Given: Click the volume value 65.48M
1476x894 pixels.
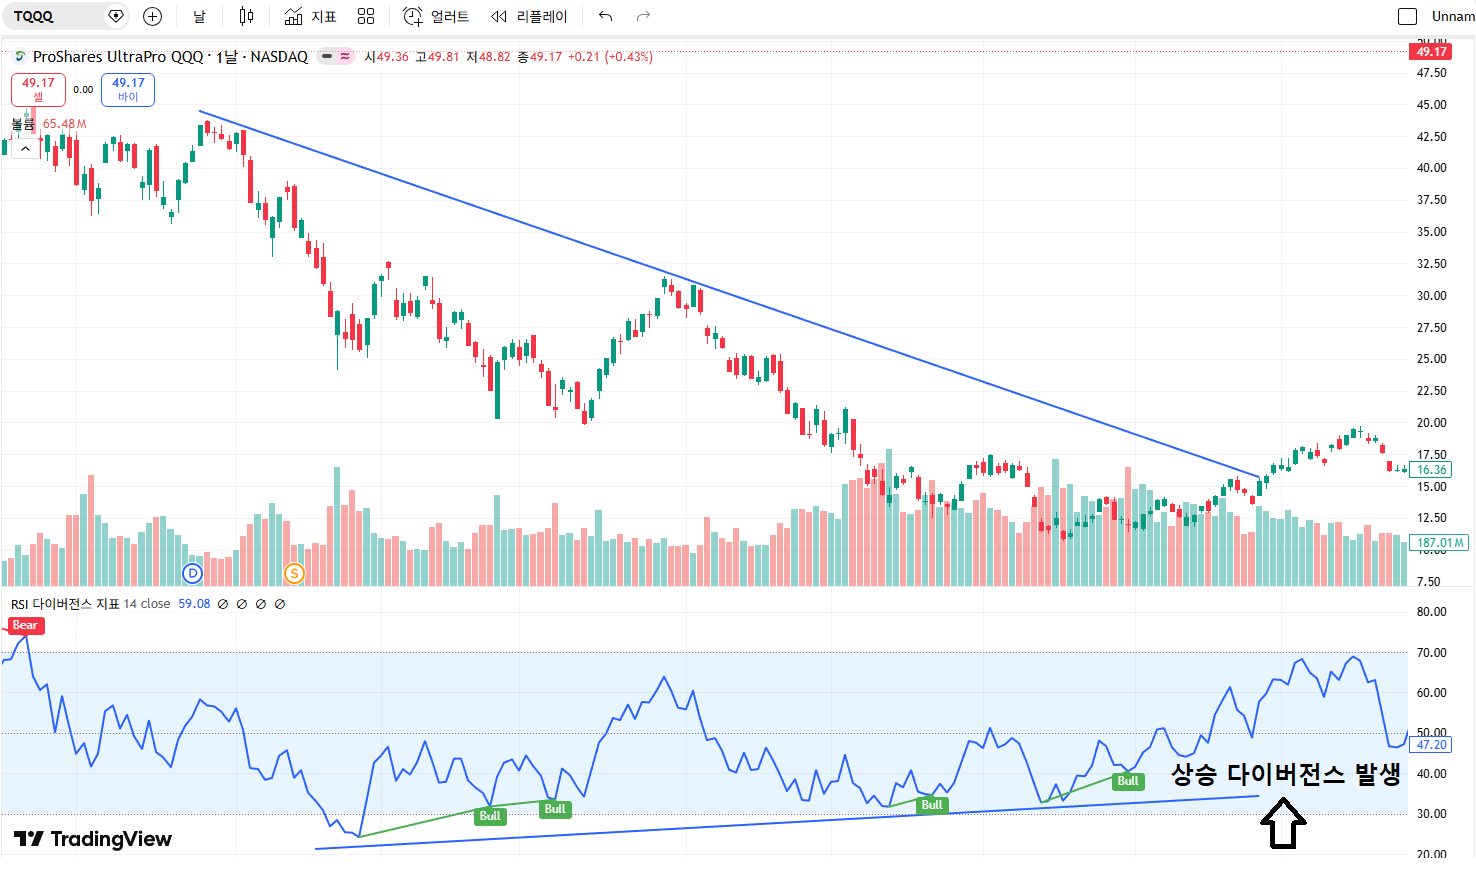Looking at the screenshot, I should (x=65, y=124).
